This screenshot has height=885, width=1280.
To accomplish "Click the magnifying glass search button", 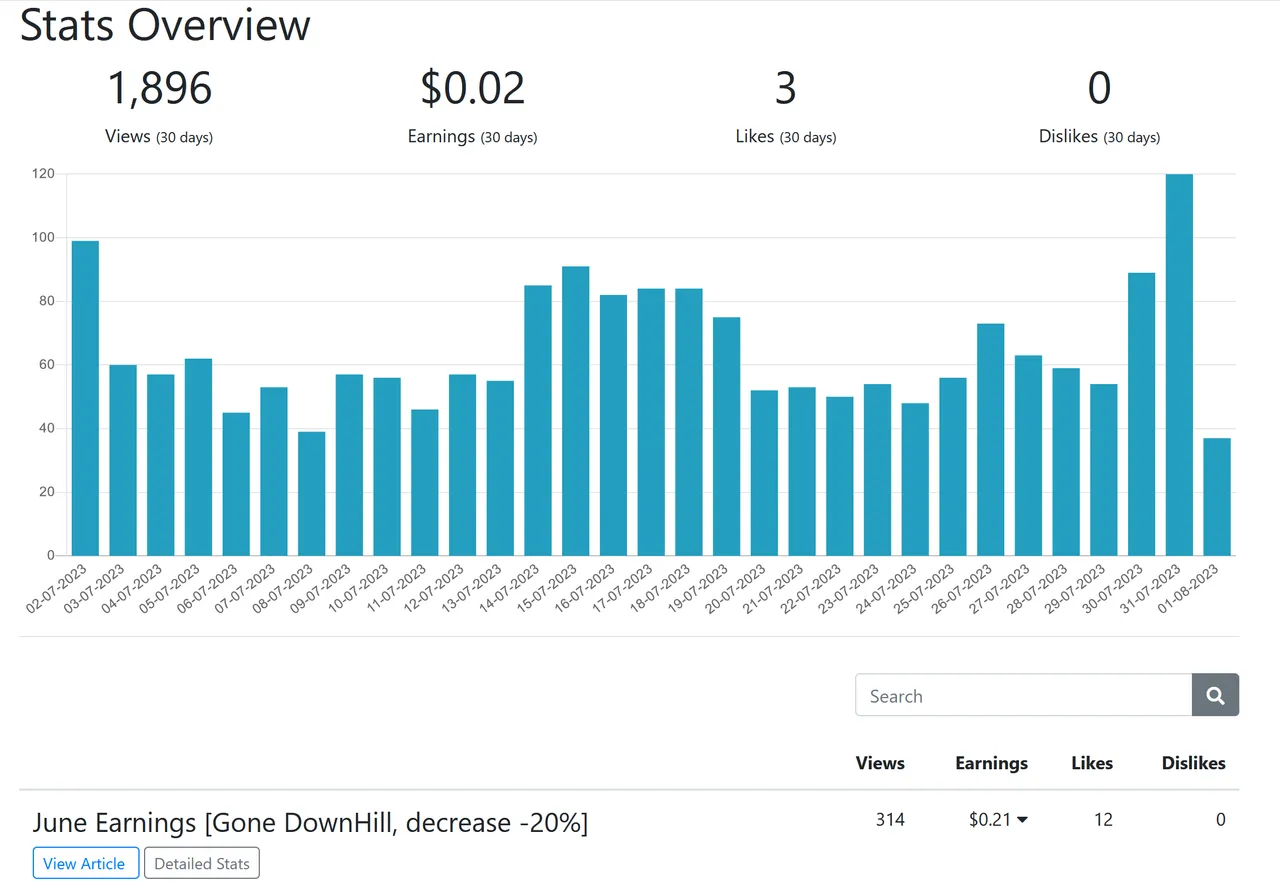I will [1215, 696].
